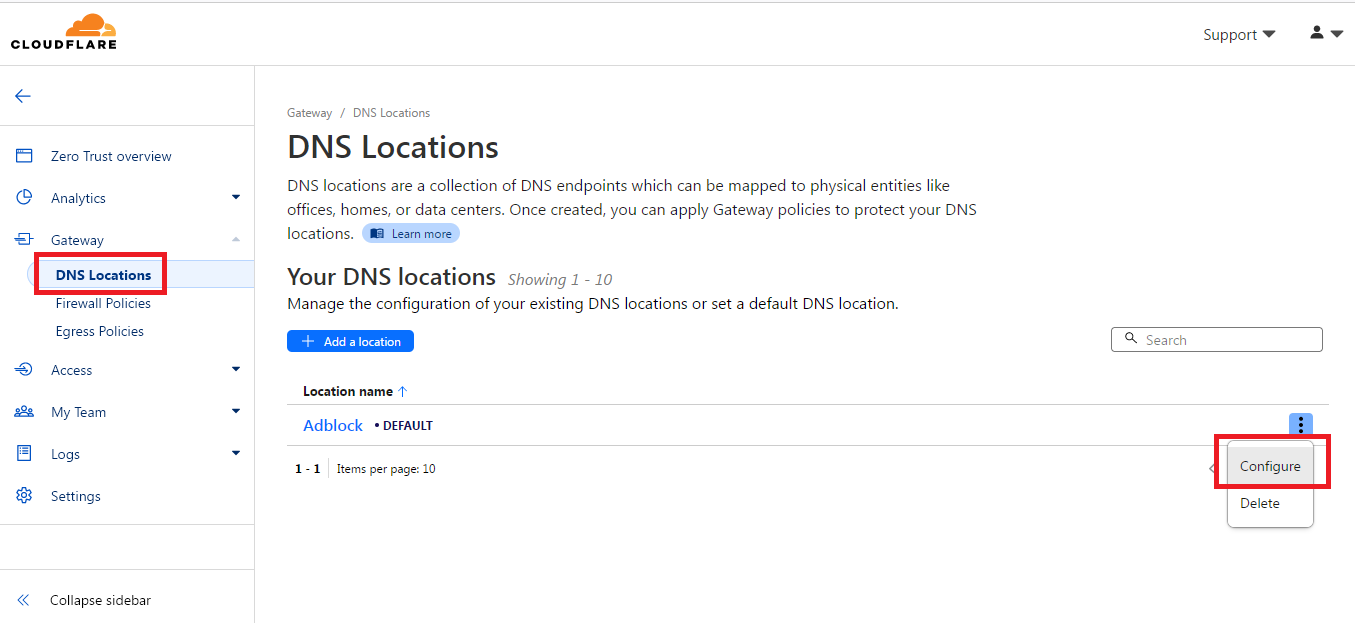Open Egress Policies in sidebar
This screenshot has width=1355, height=623.
pyautogui.click(x=100, y=331)
